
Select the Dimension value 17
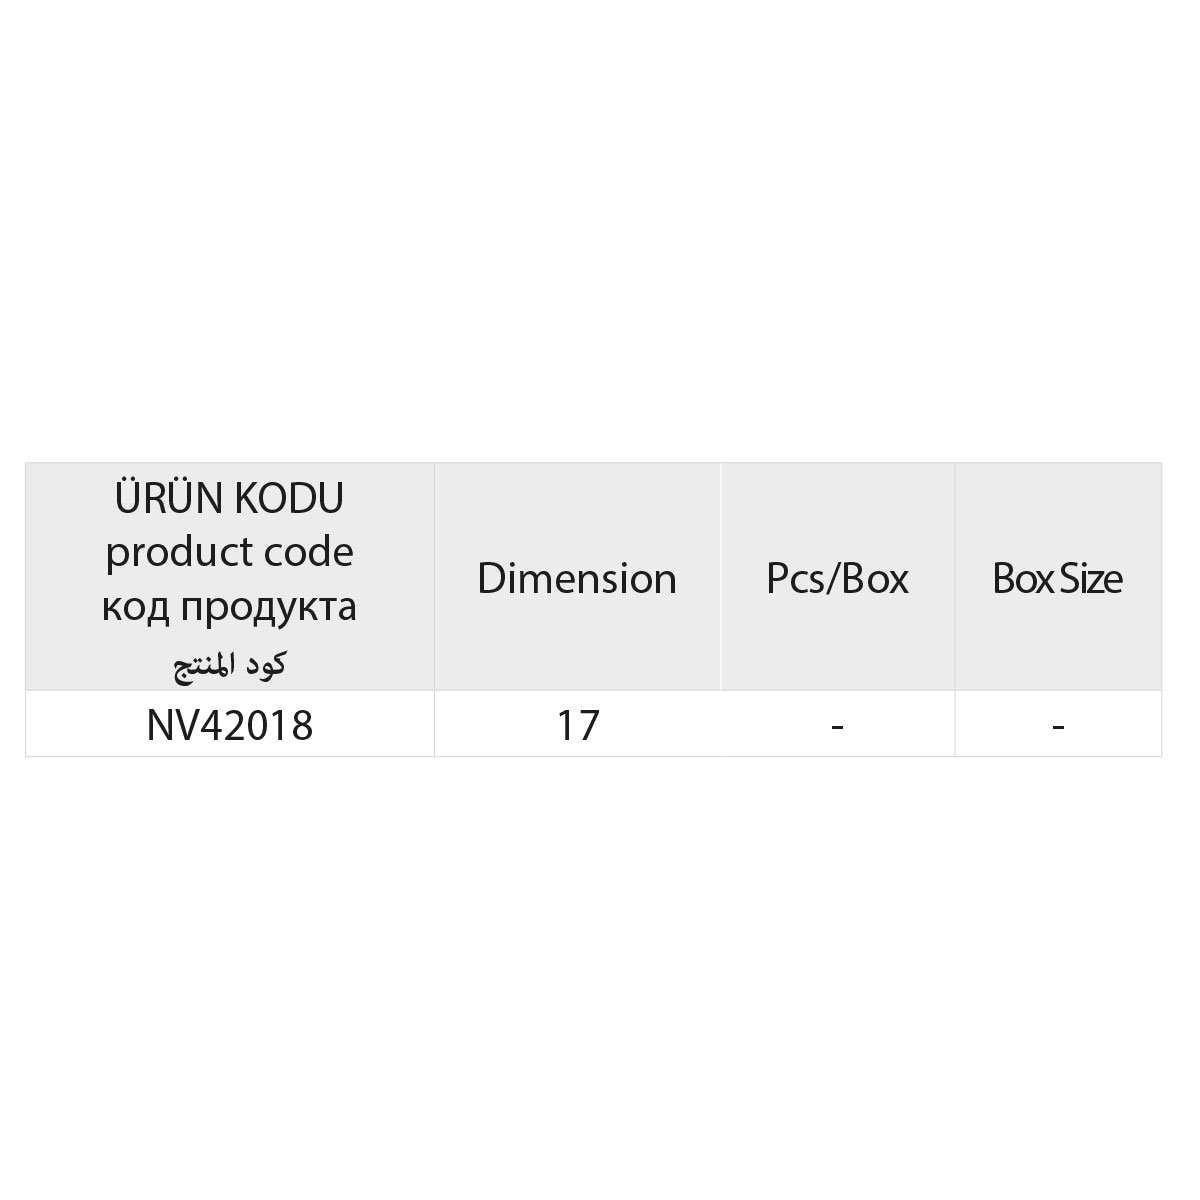pyautogui.click(x=577, y=726)
